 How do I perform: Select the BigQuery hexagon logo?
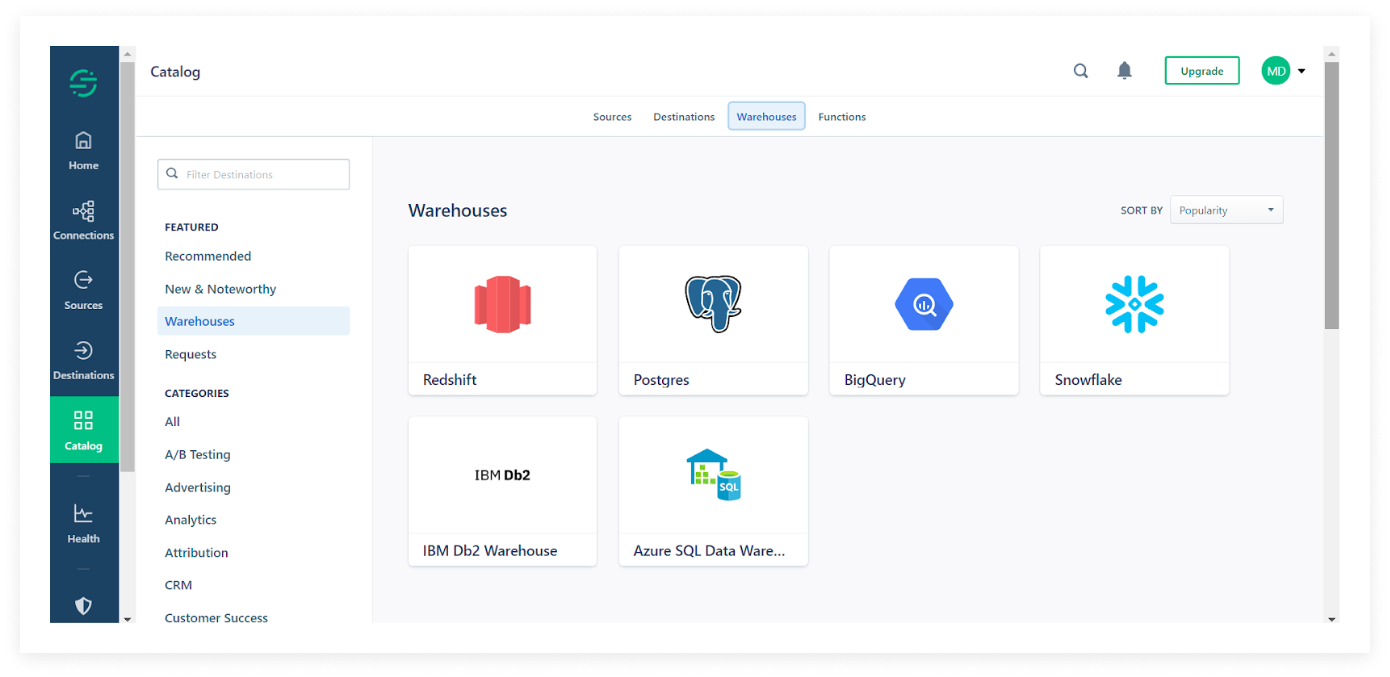click(924, 304)
